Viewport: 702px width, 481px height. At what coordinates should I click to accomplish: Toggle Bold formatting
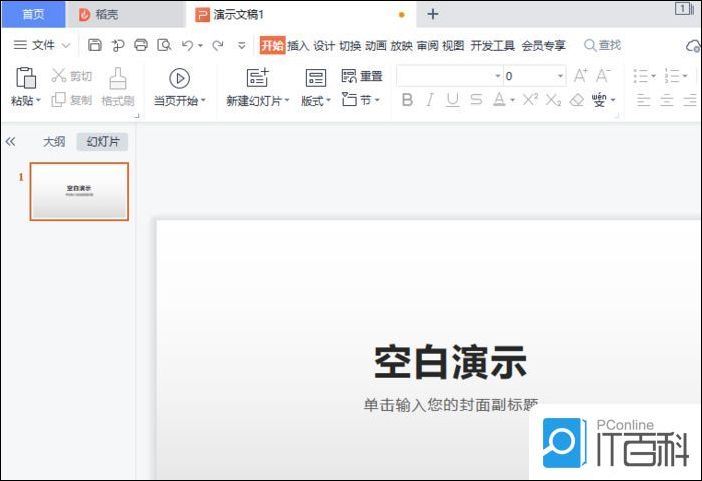(x=407, y=100)
